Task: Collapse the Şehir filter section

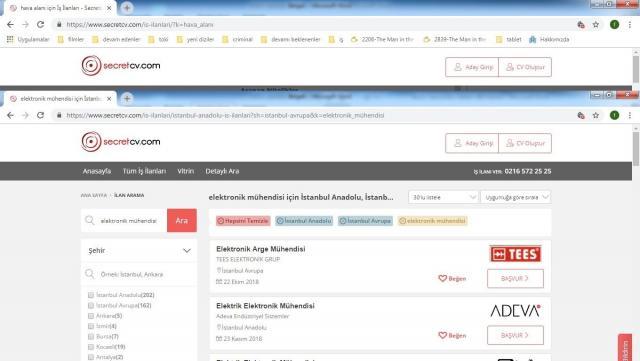Action: coord(187,251)
